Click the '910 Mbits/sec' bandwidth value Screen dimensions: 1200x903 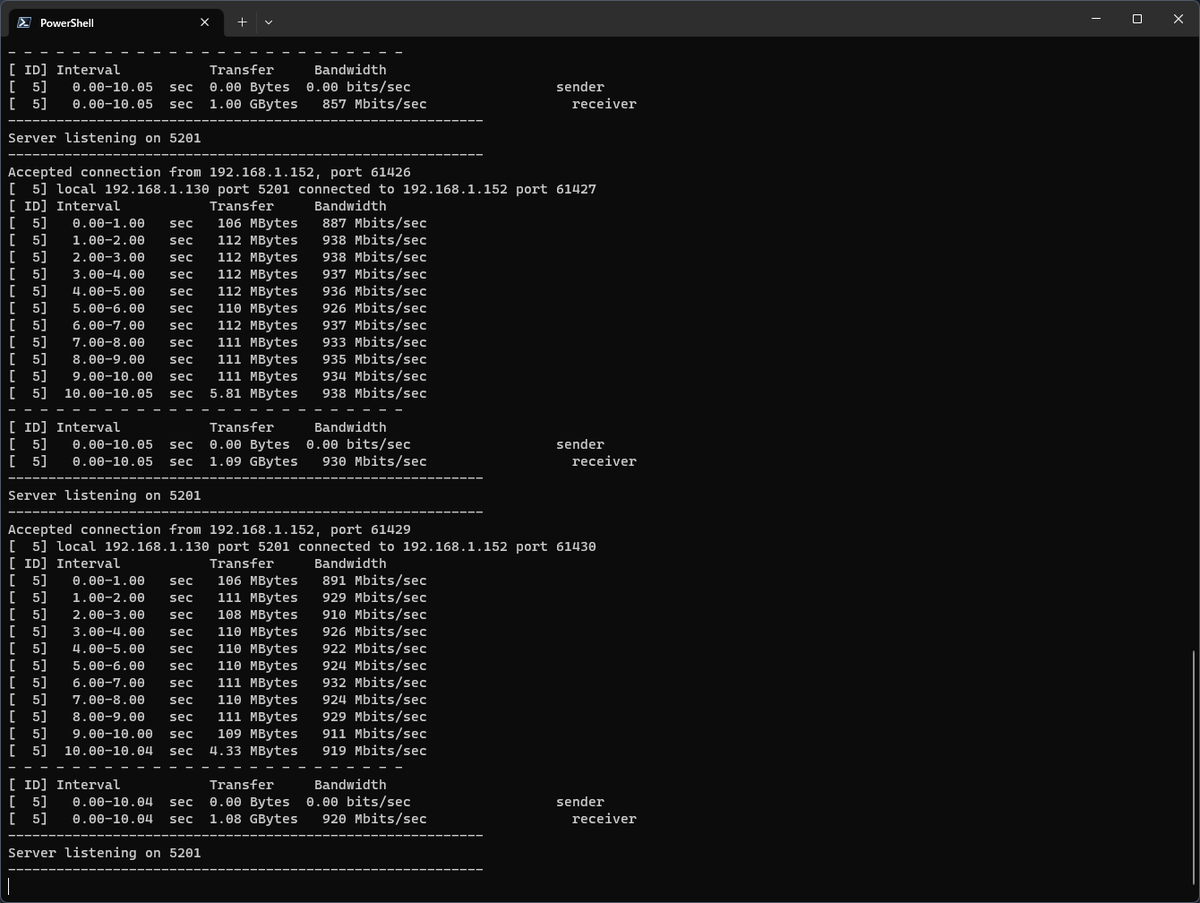point(374,614)
